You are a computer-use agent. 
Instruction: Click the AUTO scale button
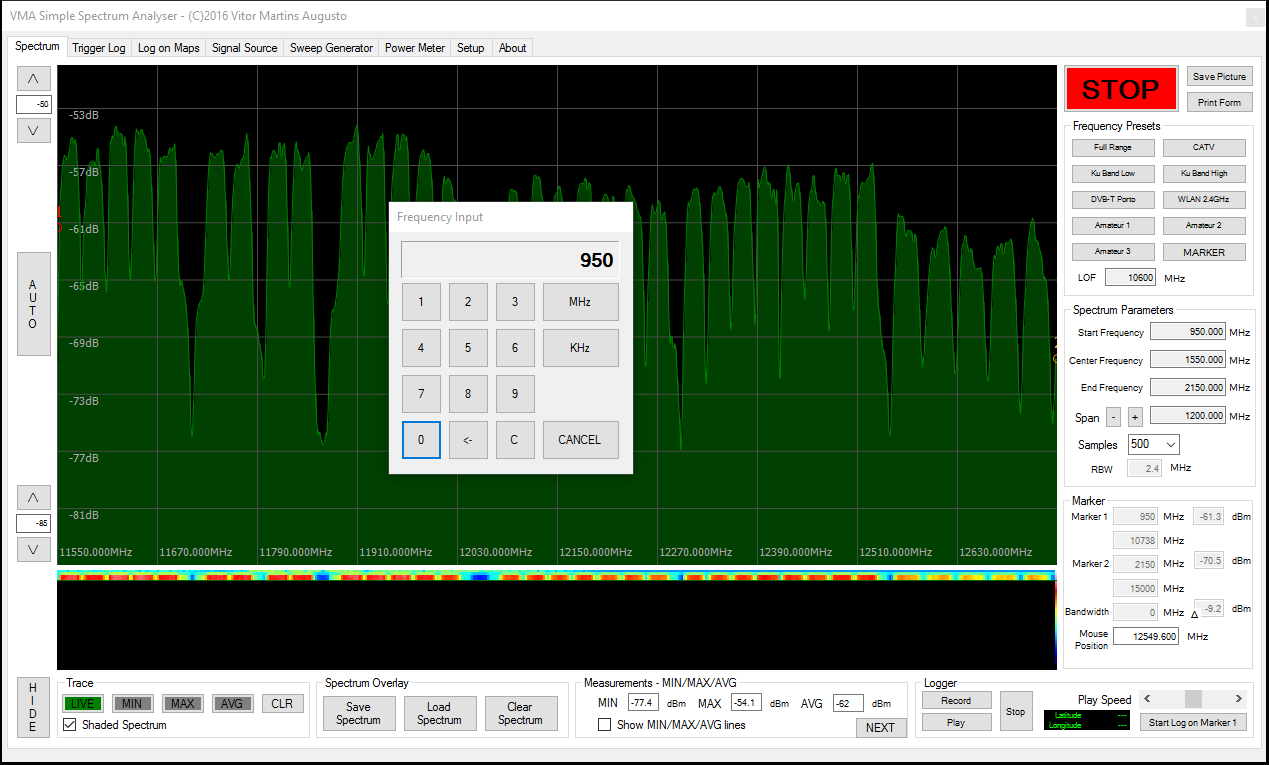coord(34,304)
